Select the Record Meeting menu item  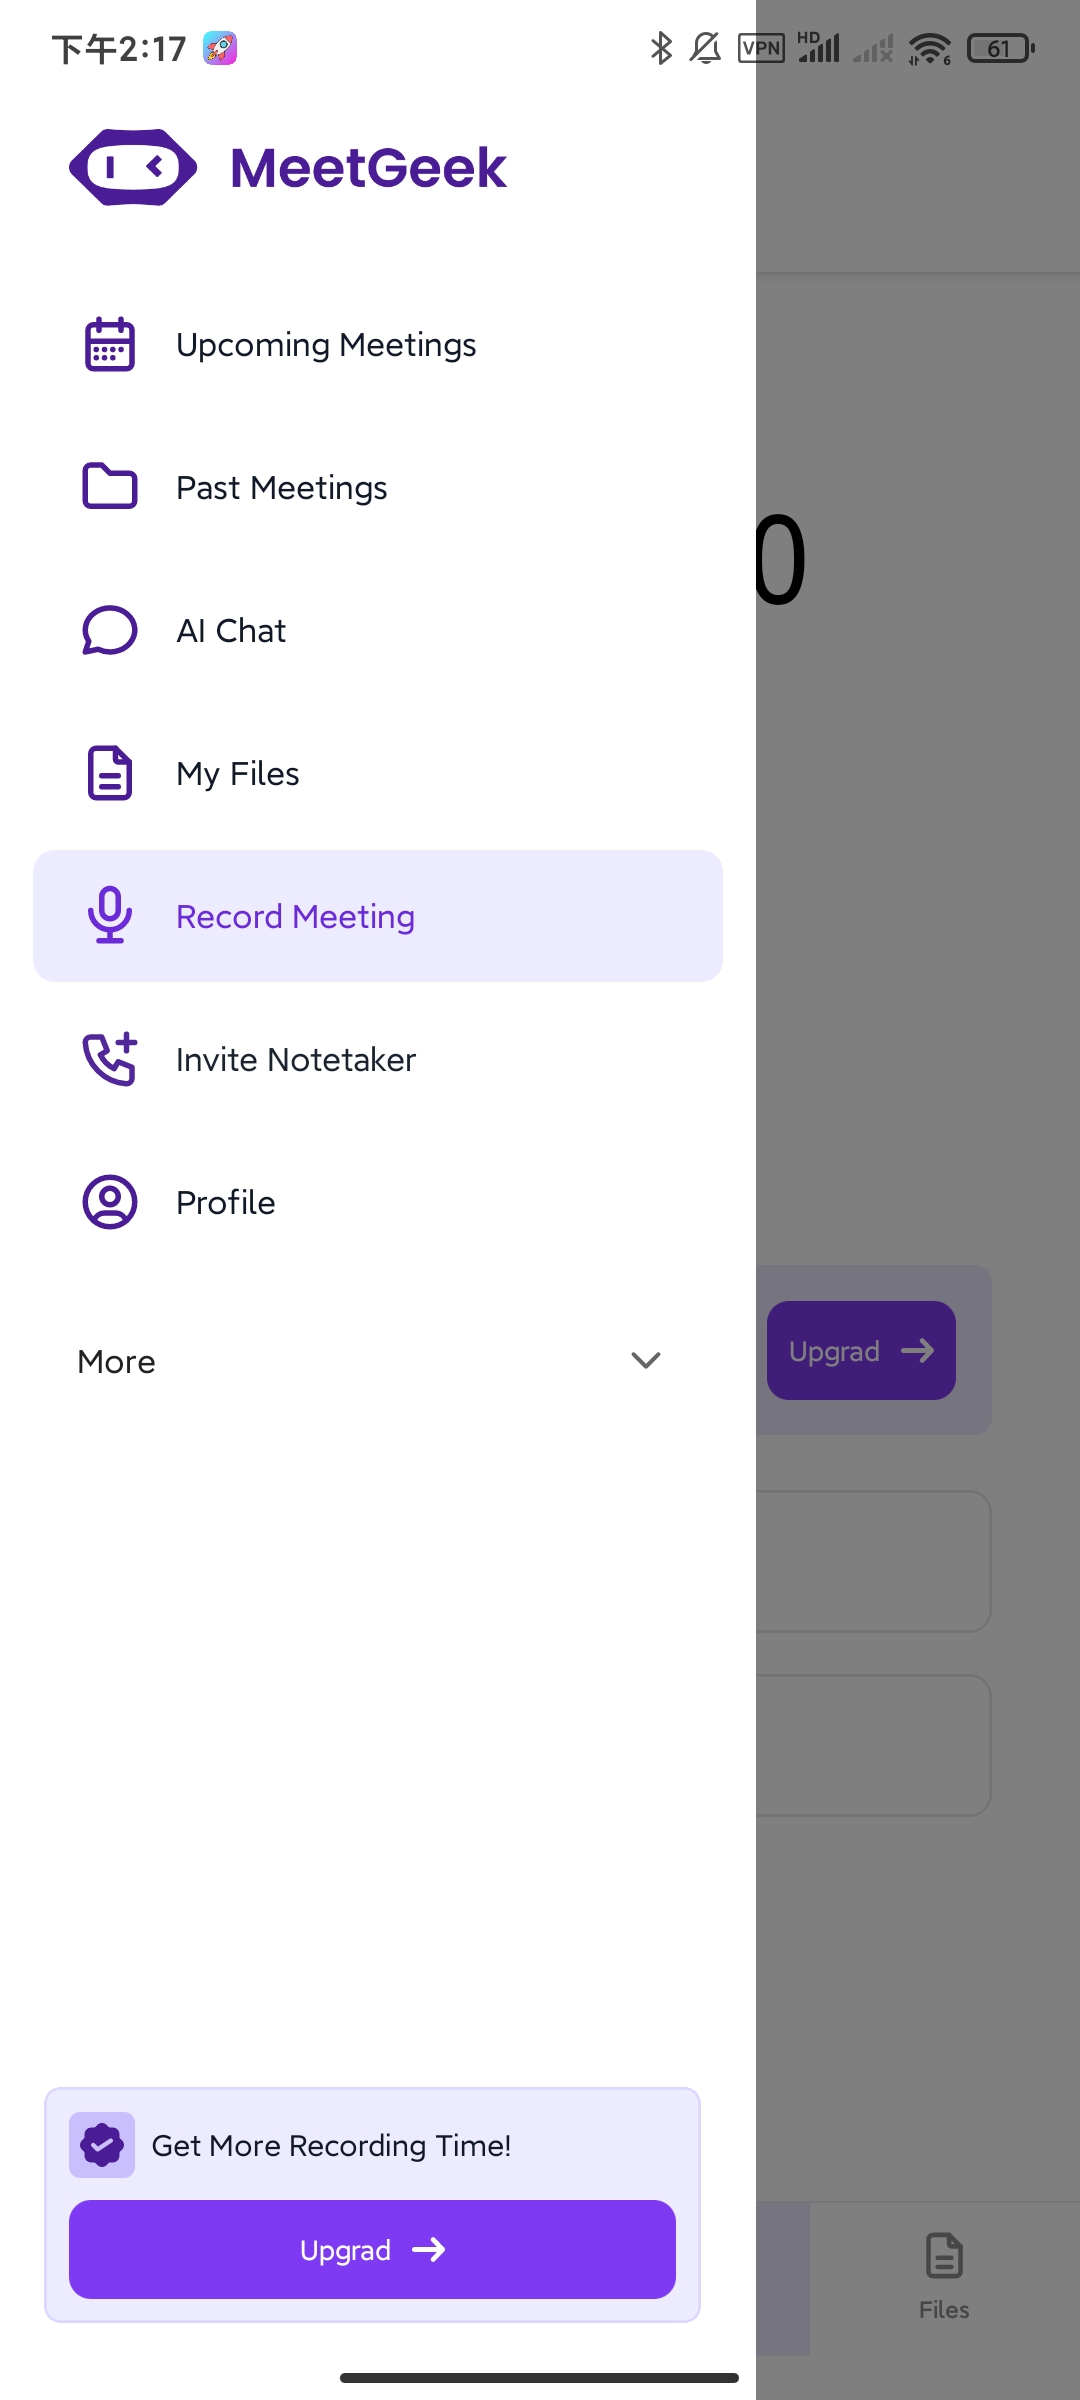(378, 916)
